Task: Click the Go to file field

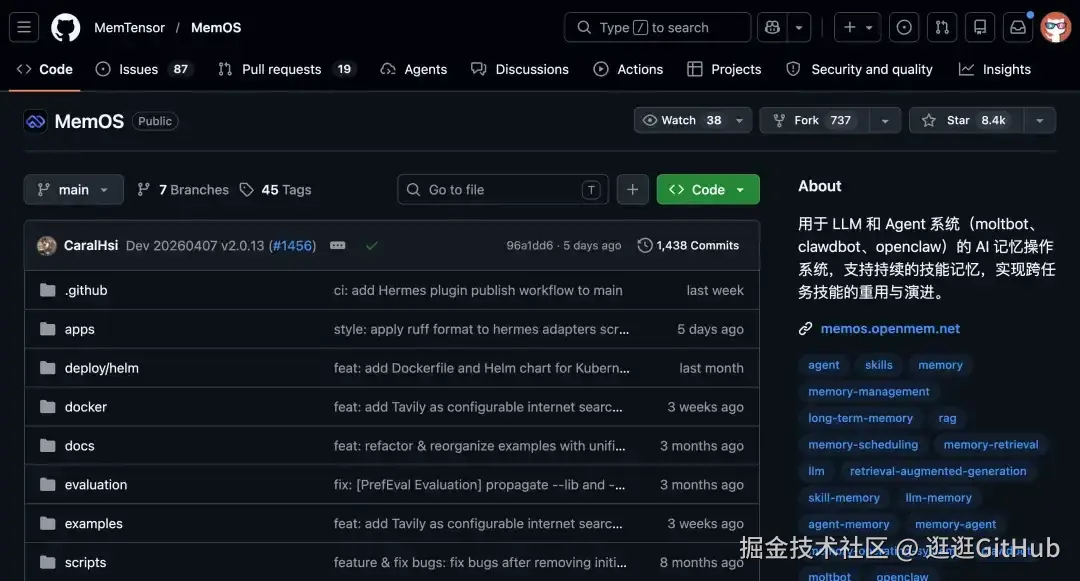Action: point(503,189)
